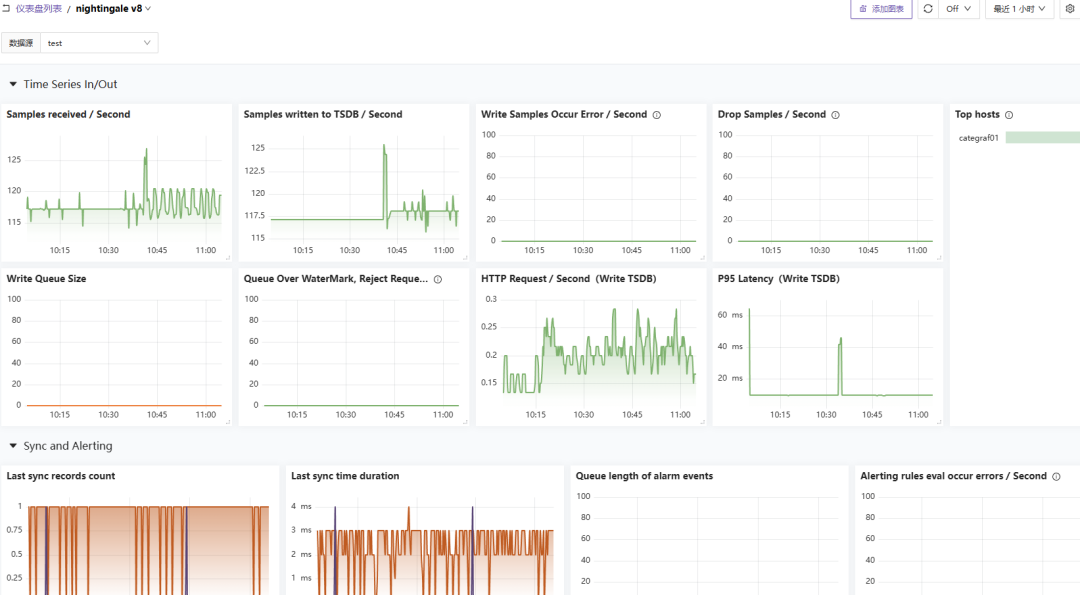Click the Samples written to TSDB panel title
This screenshot has height=595, width=1080.
[x=323, y=114]
